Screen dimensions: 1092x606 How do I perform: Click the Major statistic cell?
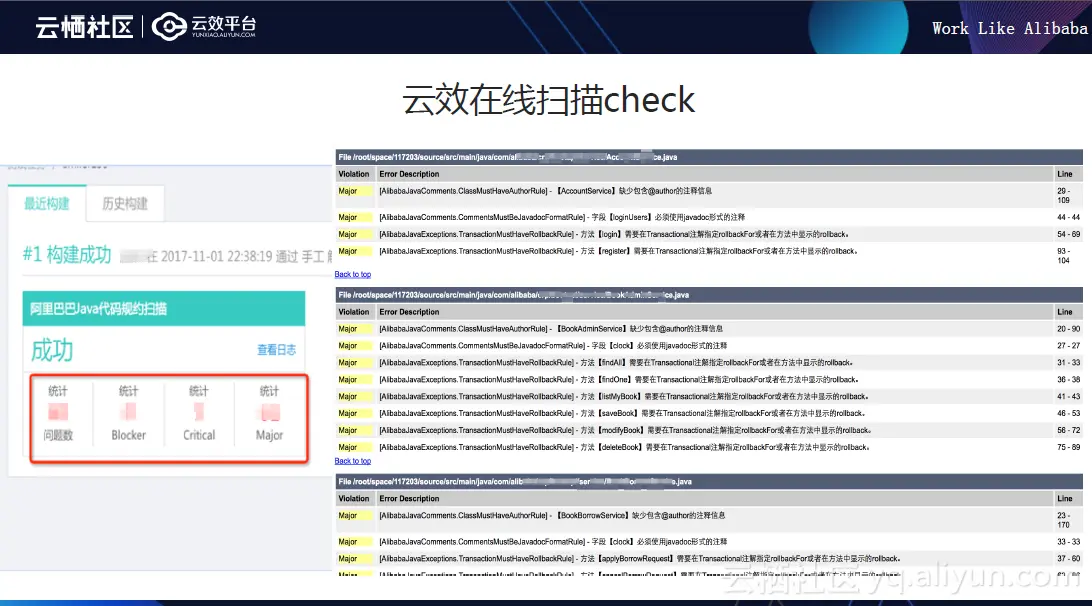point(270,413)
